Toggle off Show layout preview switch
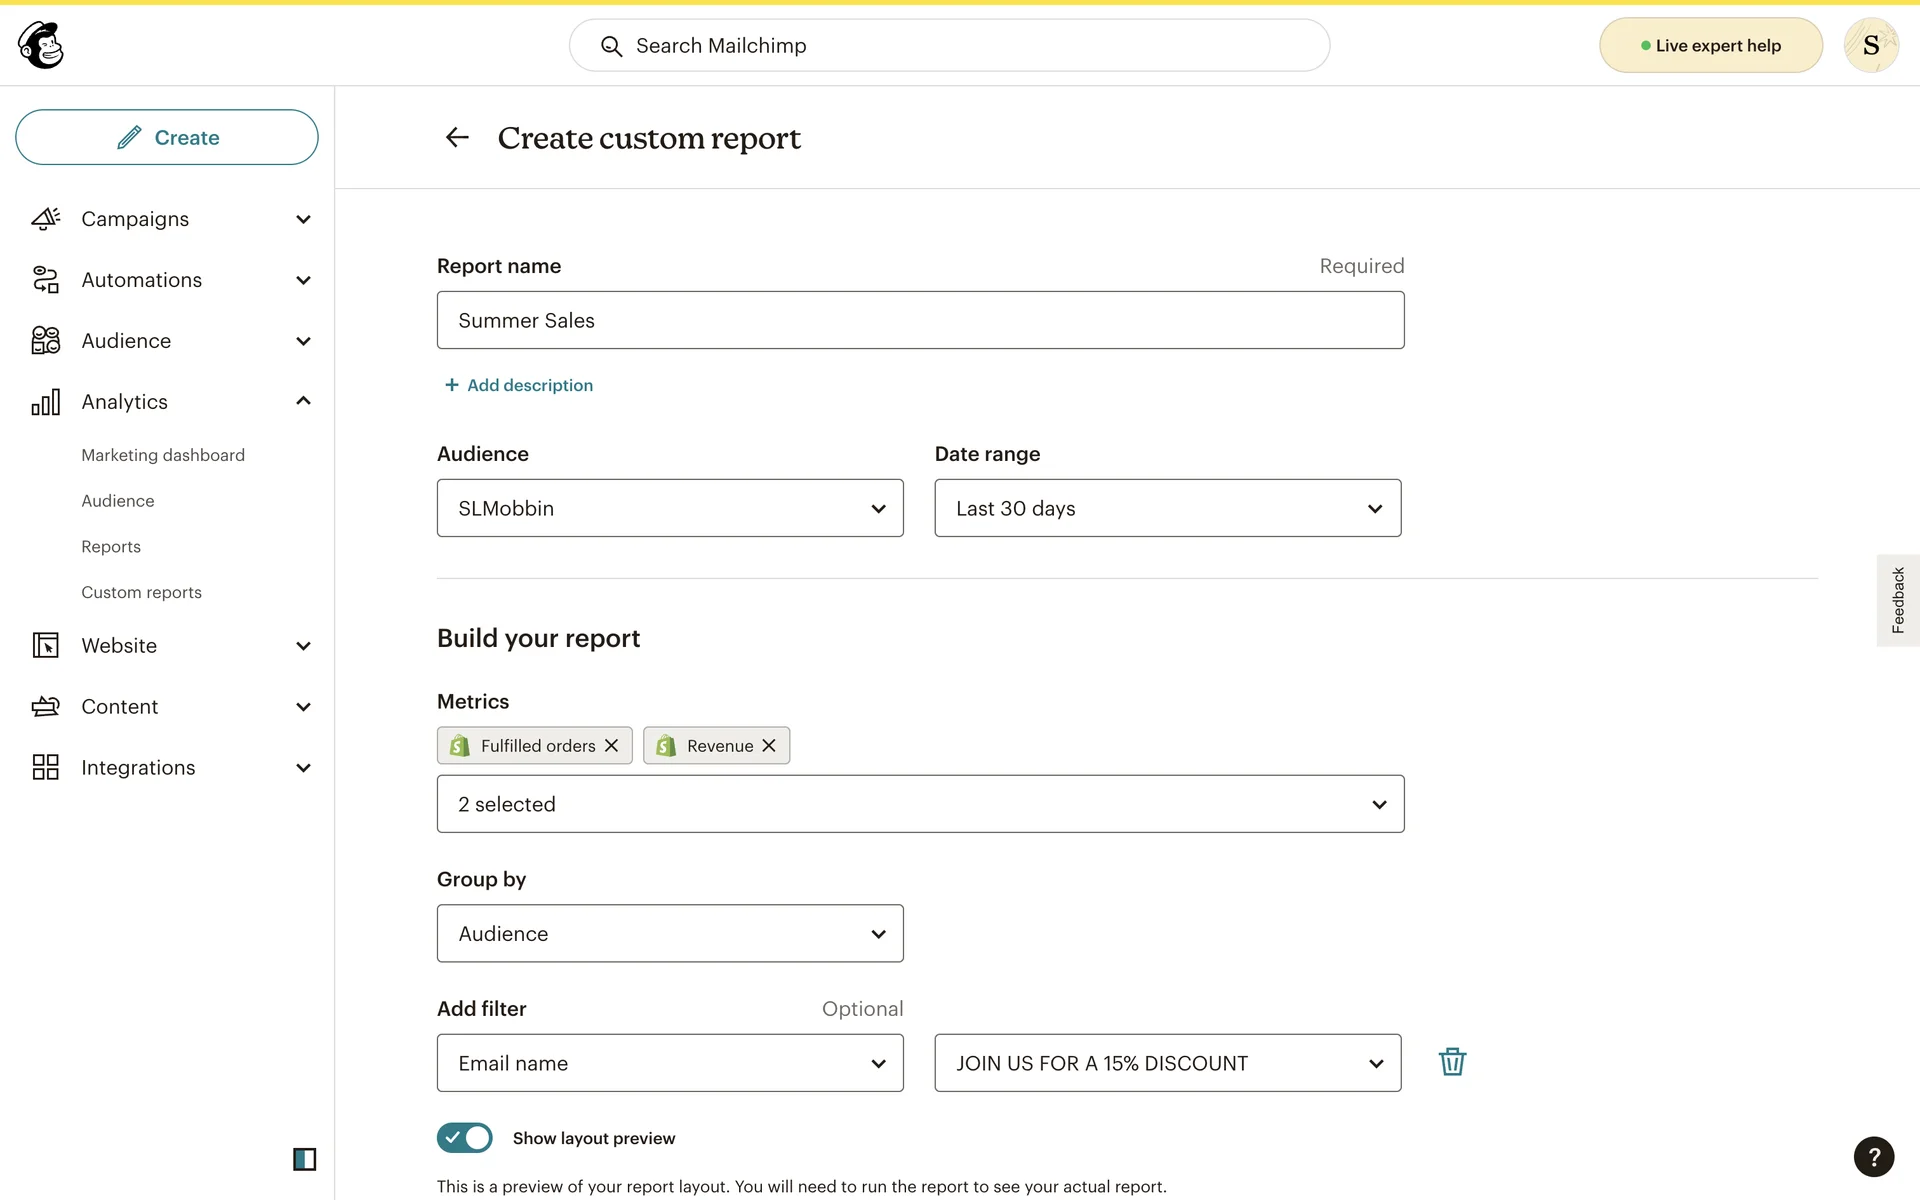This screenshot has width=1920, height=1200. point(465,1138)
